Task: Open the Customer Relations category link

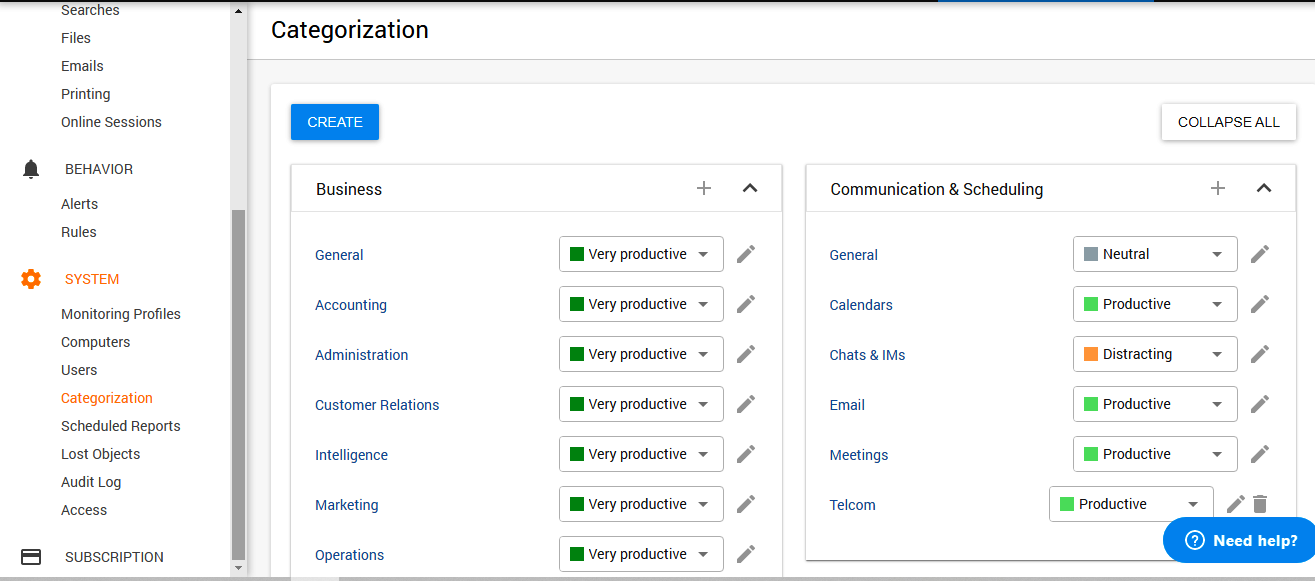Action: [377, 405]
